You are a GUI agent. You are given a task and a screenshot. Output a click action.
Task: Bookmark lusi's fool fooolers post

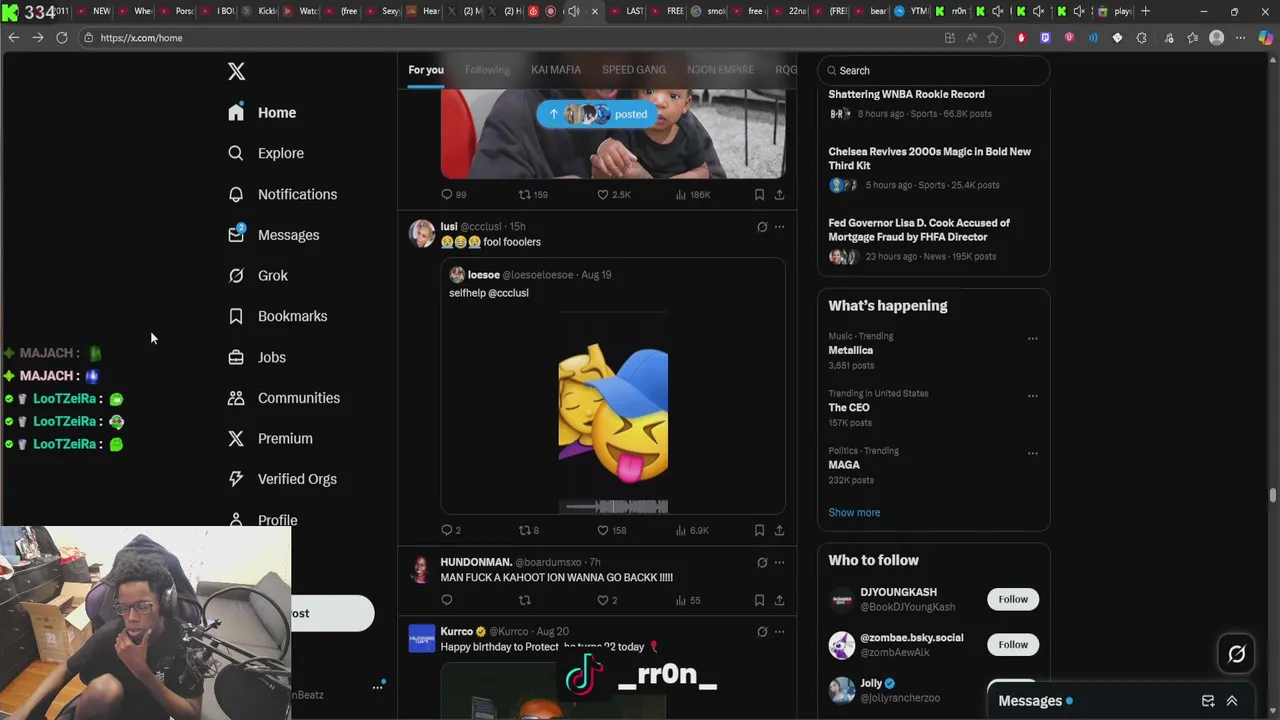[x=759, y=530]
